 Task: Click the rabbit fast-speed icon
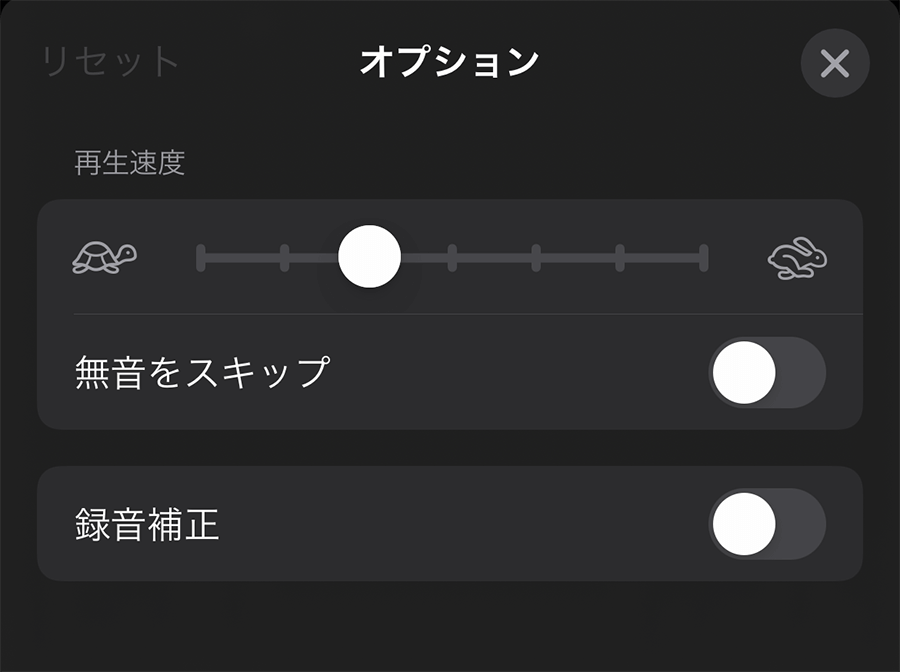pos(797,258)
